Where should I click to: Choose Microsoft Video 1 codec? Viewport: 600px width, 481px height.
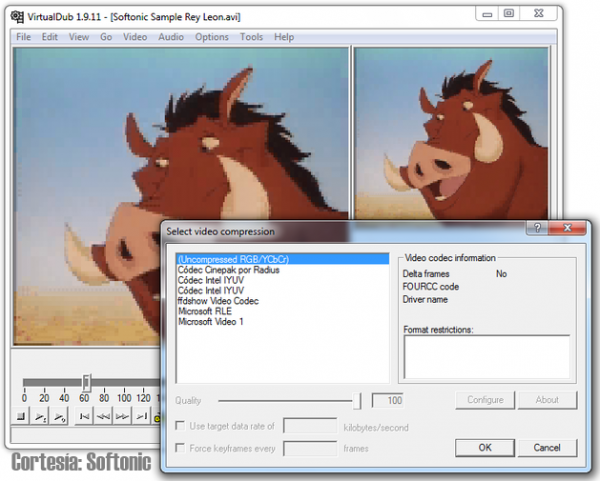coord(210,322)
